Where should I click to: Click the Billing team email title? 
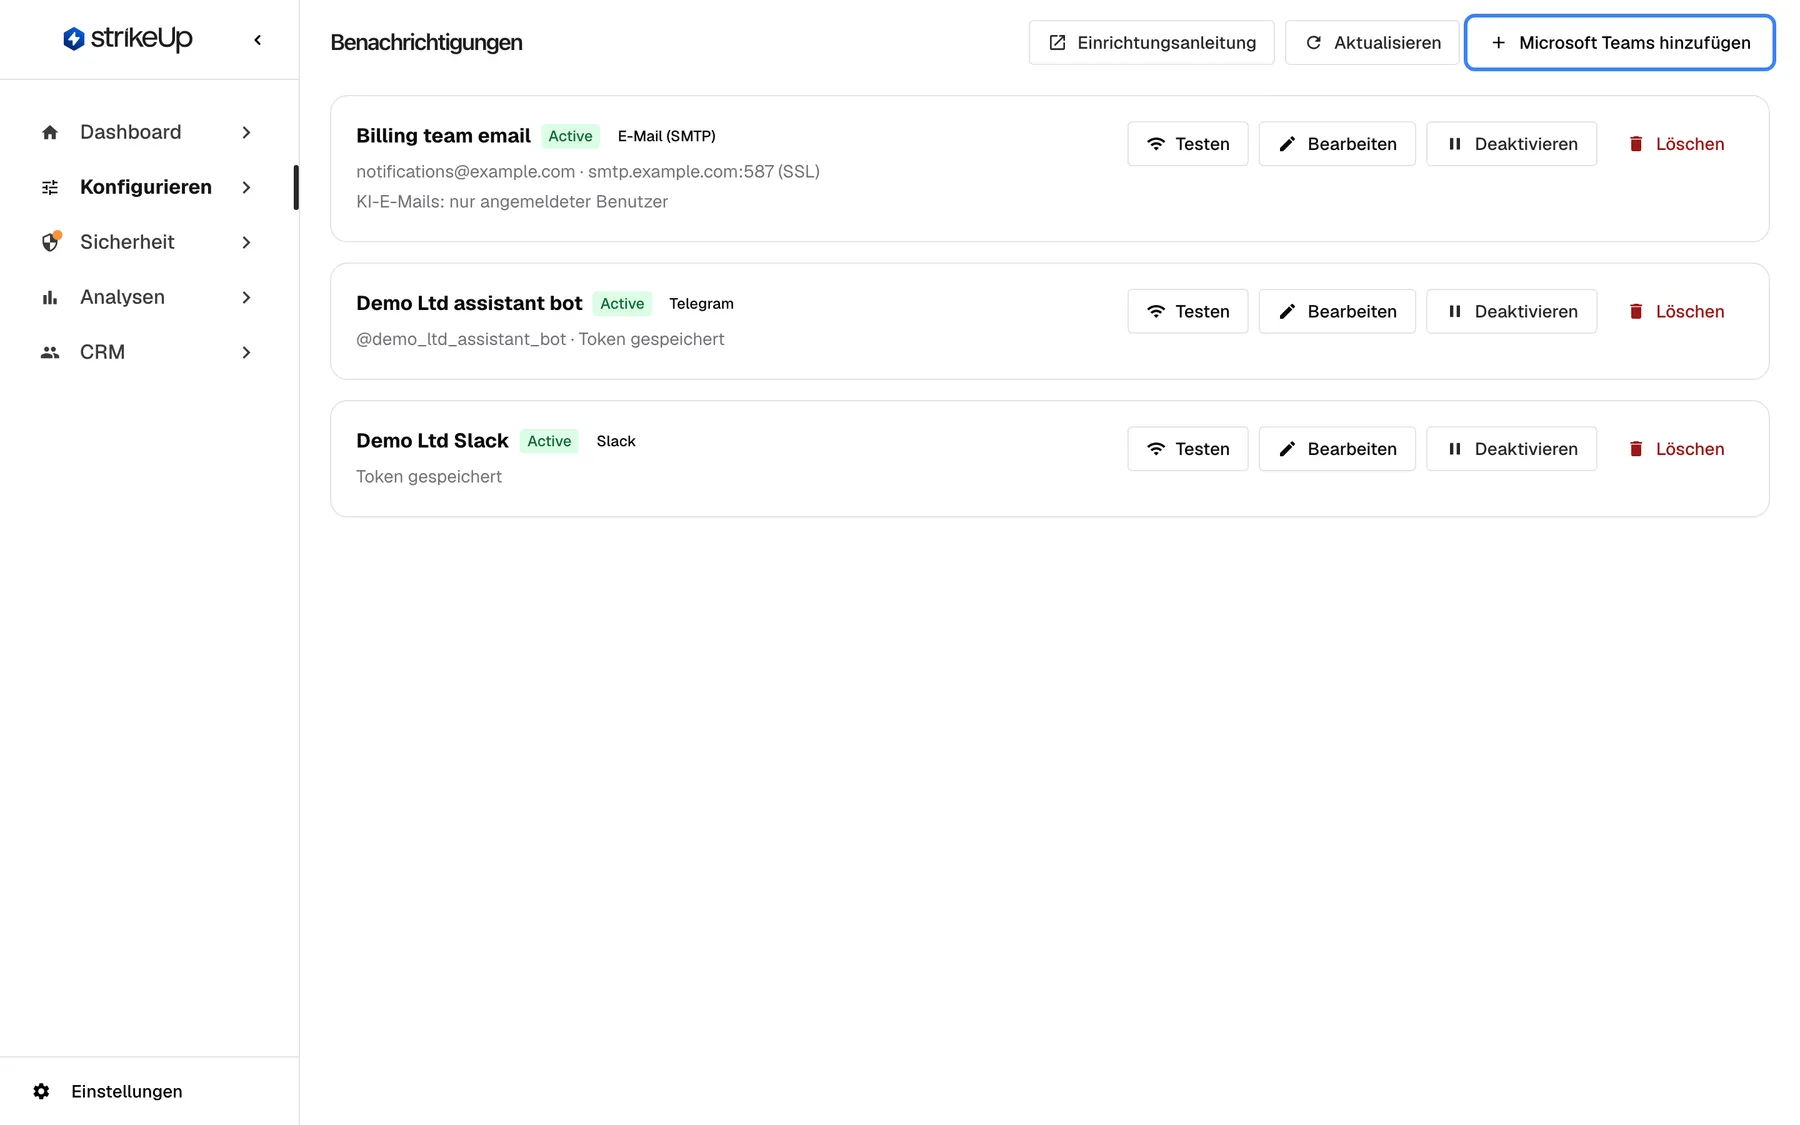pyautogui.click(x=443, y=136)
